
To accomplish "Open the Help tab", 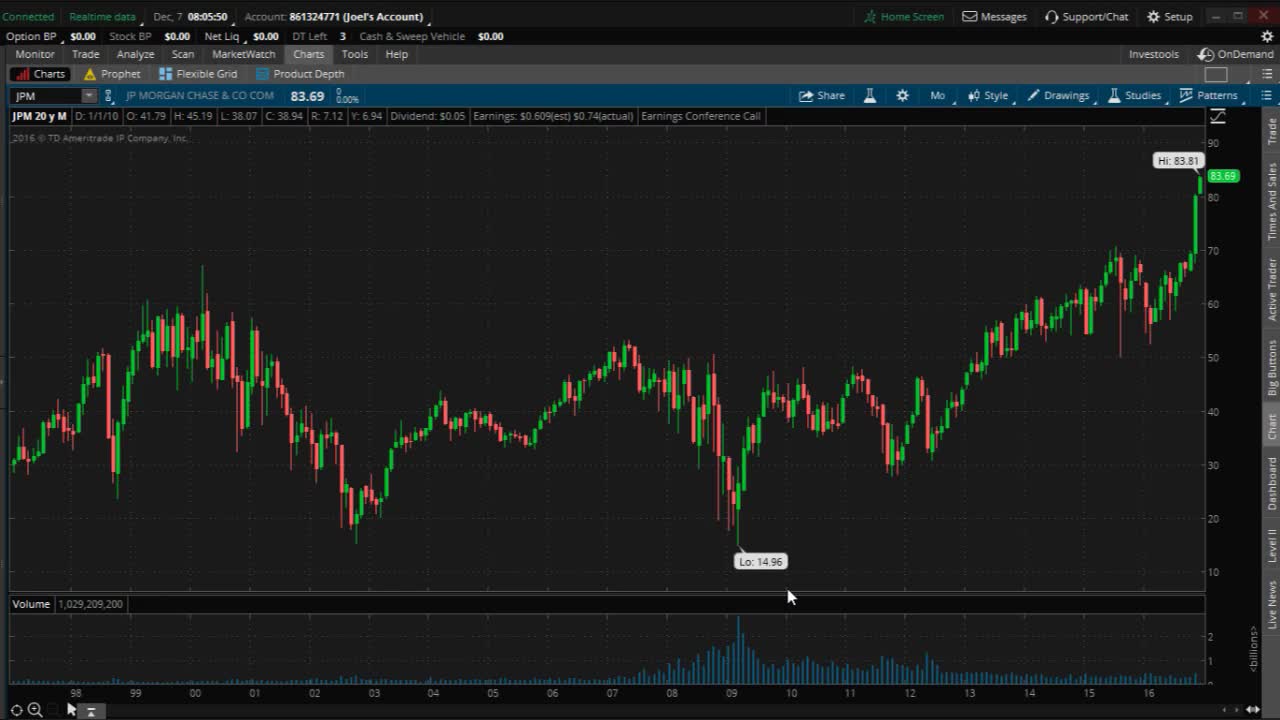I will click(x=396, y=55).
